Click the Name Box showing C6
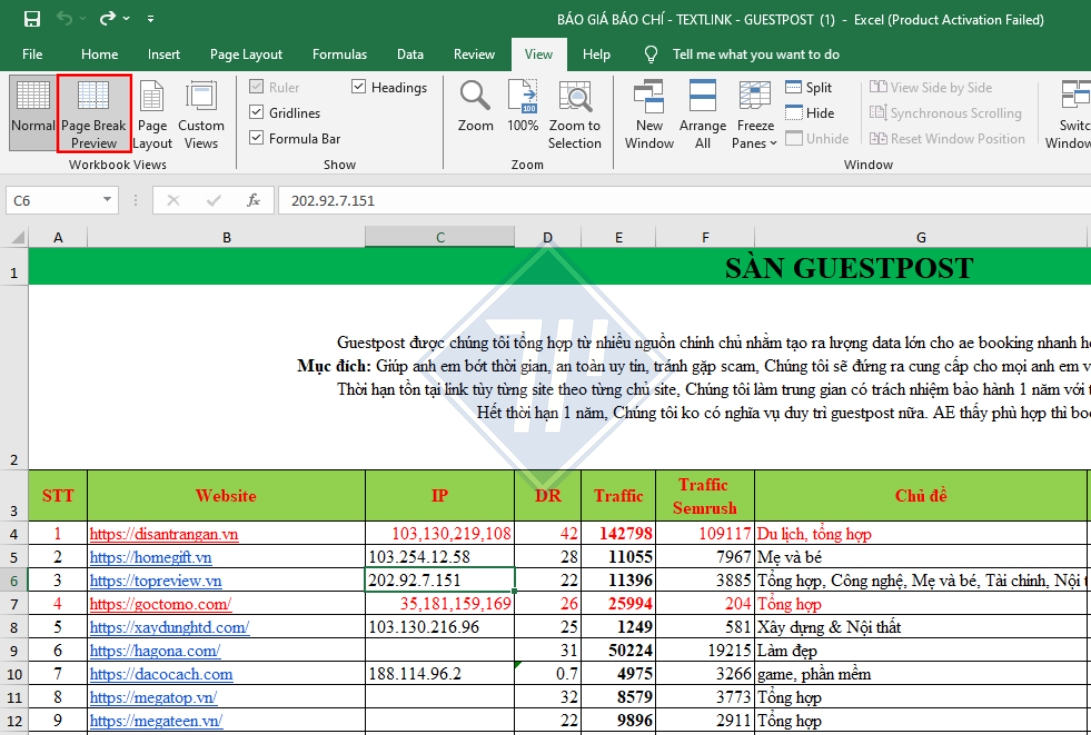The height and width of the screenshot is (735, 1091). coord(53,200)
